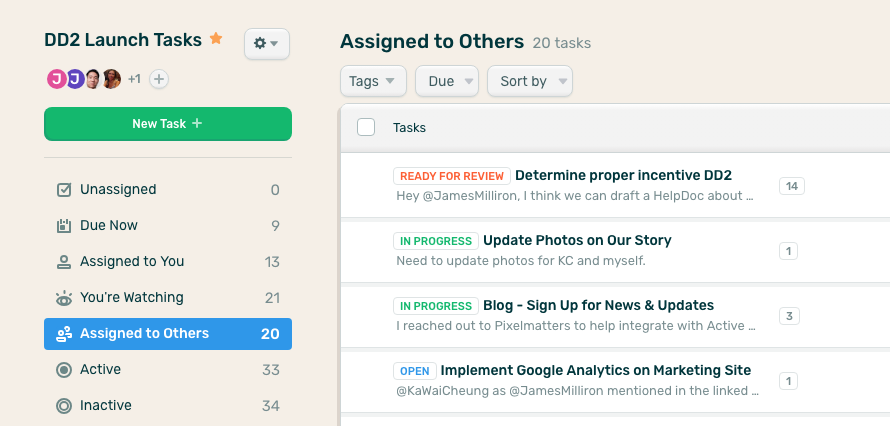Screen dimensions: 890x426
Task: Click the first pink J member avatar
Action: pos(56,79)
